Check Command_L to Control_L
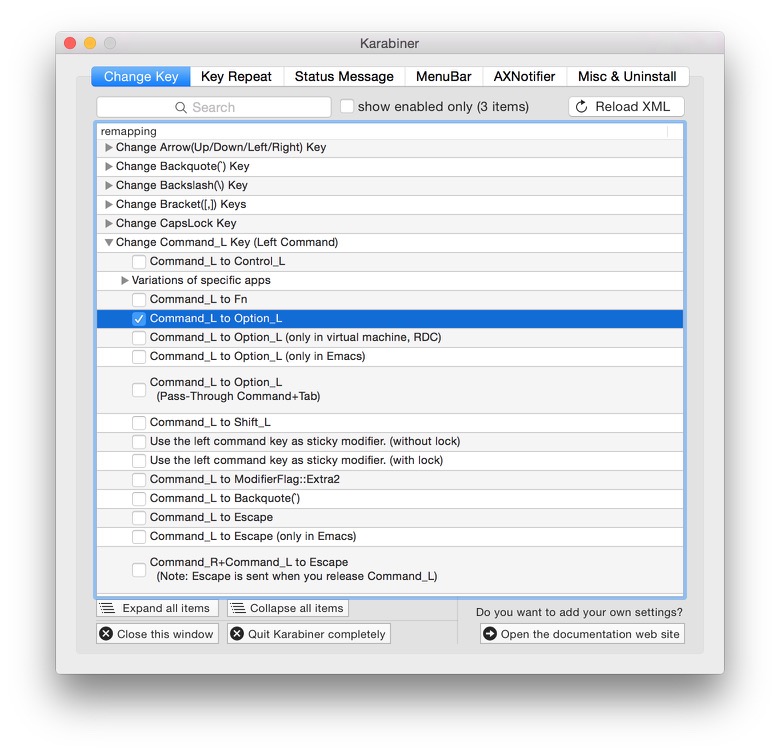 point(139,261)
